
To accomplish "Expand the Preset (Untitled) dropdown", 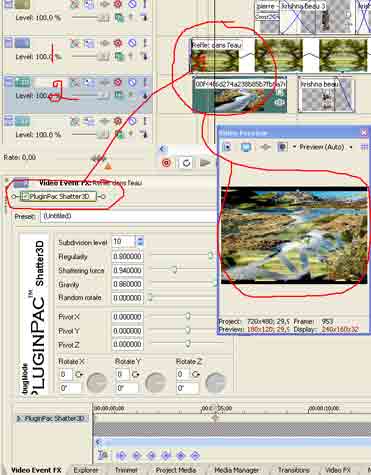I will click(x=128, y=216).
